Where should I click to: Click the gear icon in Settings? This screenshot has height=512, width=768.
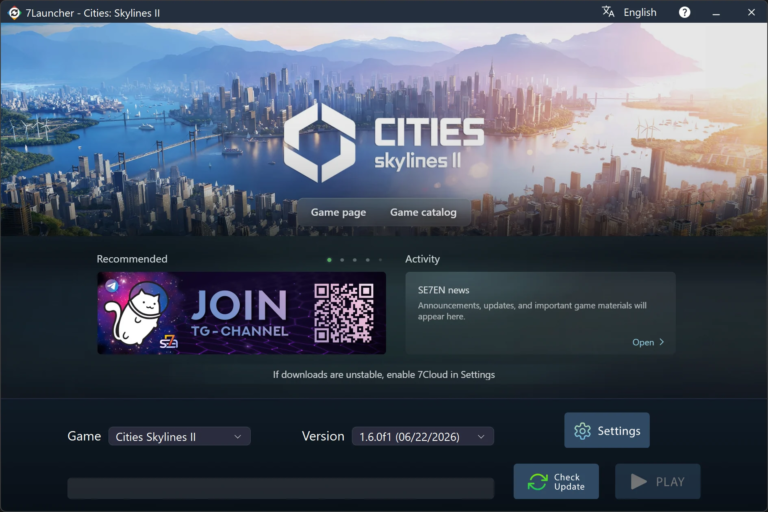582,431
